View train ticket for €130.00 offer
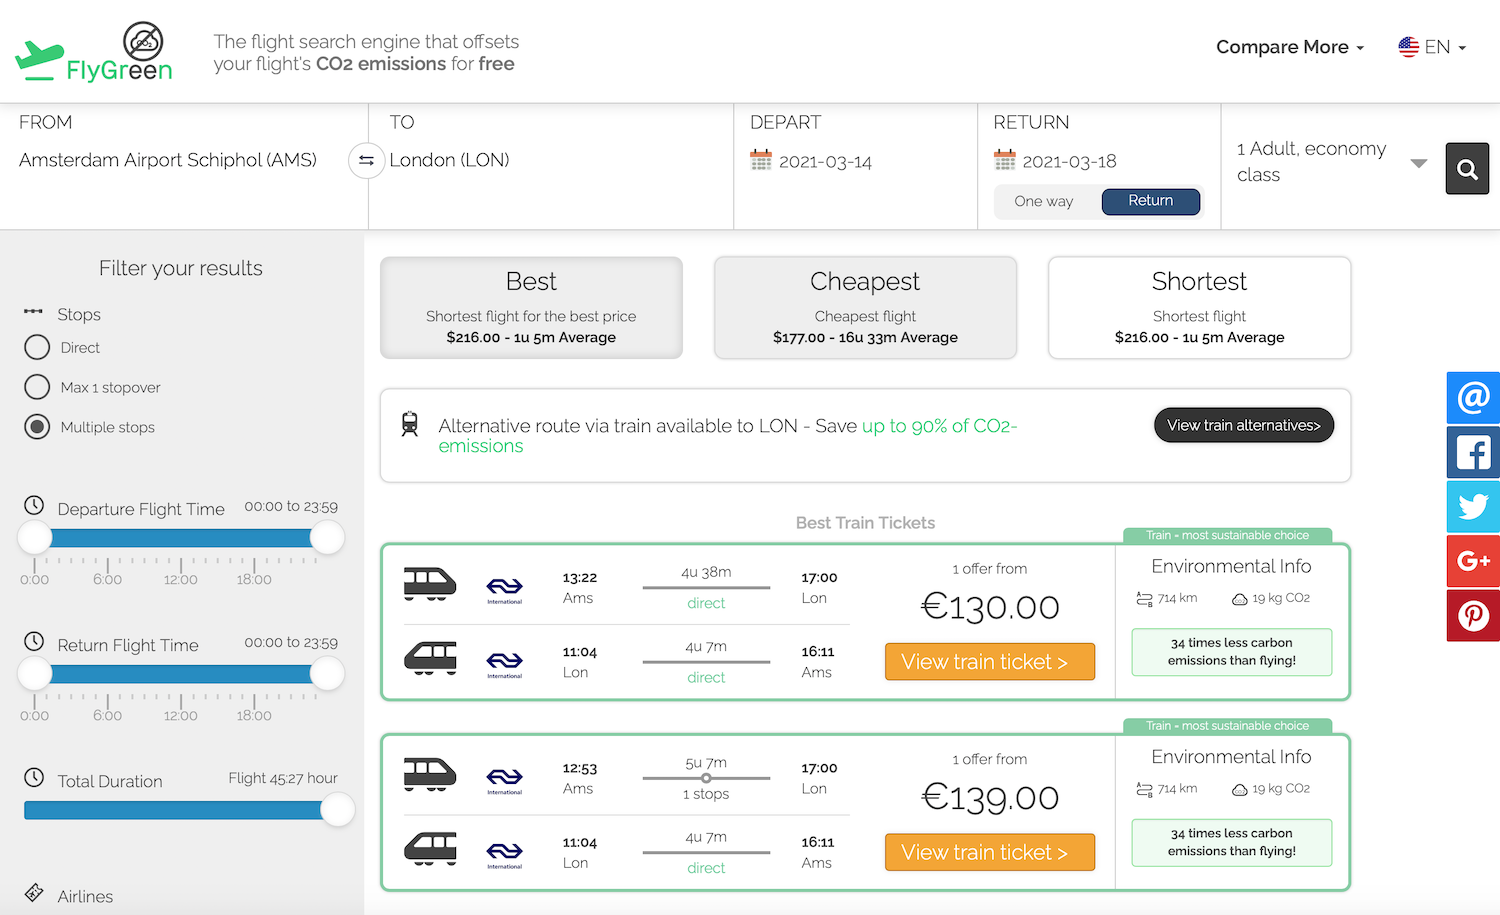 coord(990,662)
